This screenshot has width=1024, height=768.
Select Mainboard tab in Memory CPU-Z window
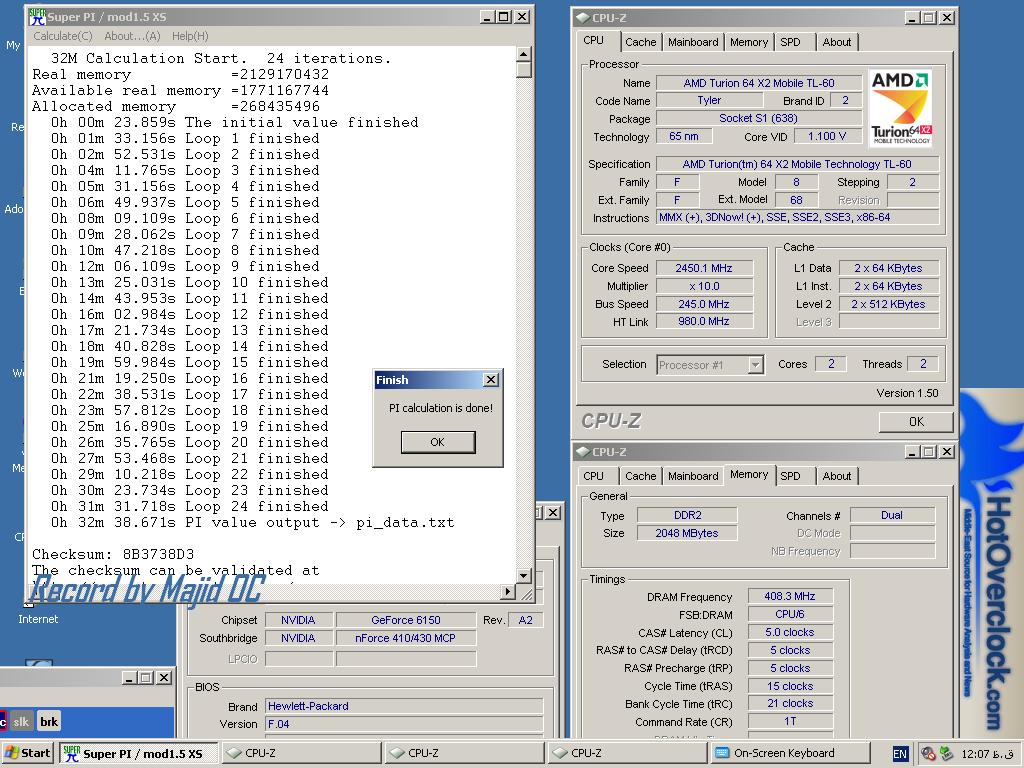693,476
